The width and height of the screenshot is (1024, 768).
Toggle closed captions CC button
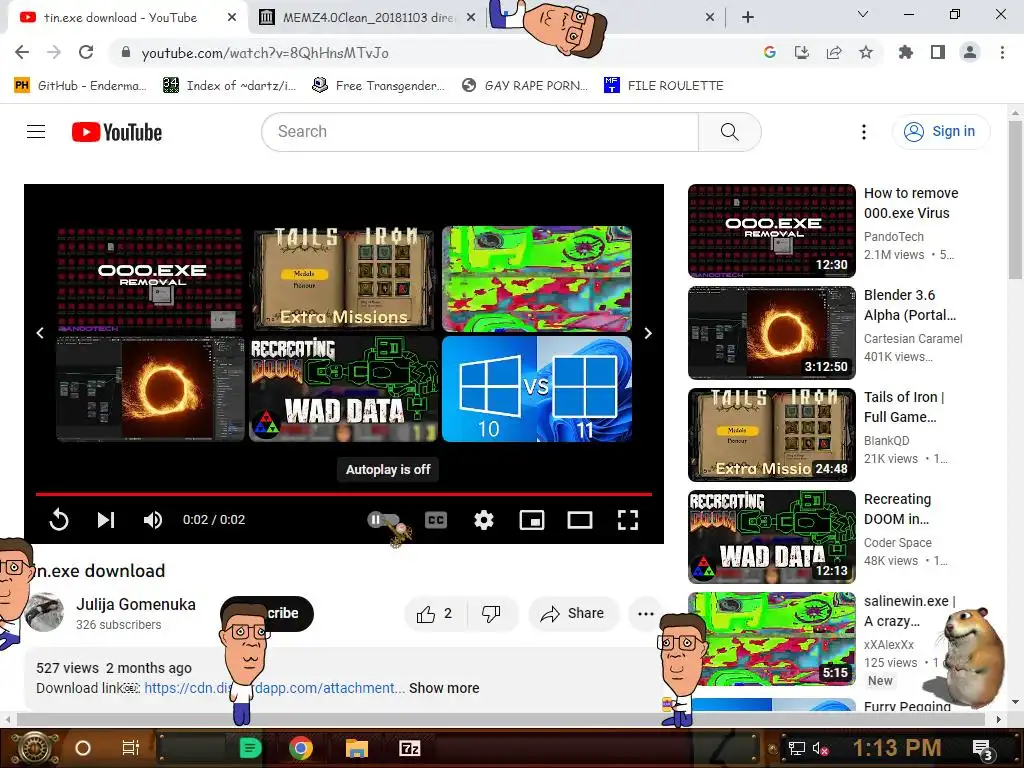coord(436,520)
